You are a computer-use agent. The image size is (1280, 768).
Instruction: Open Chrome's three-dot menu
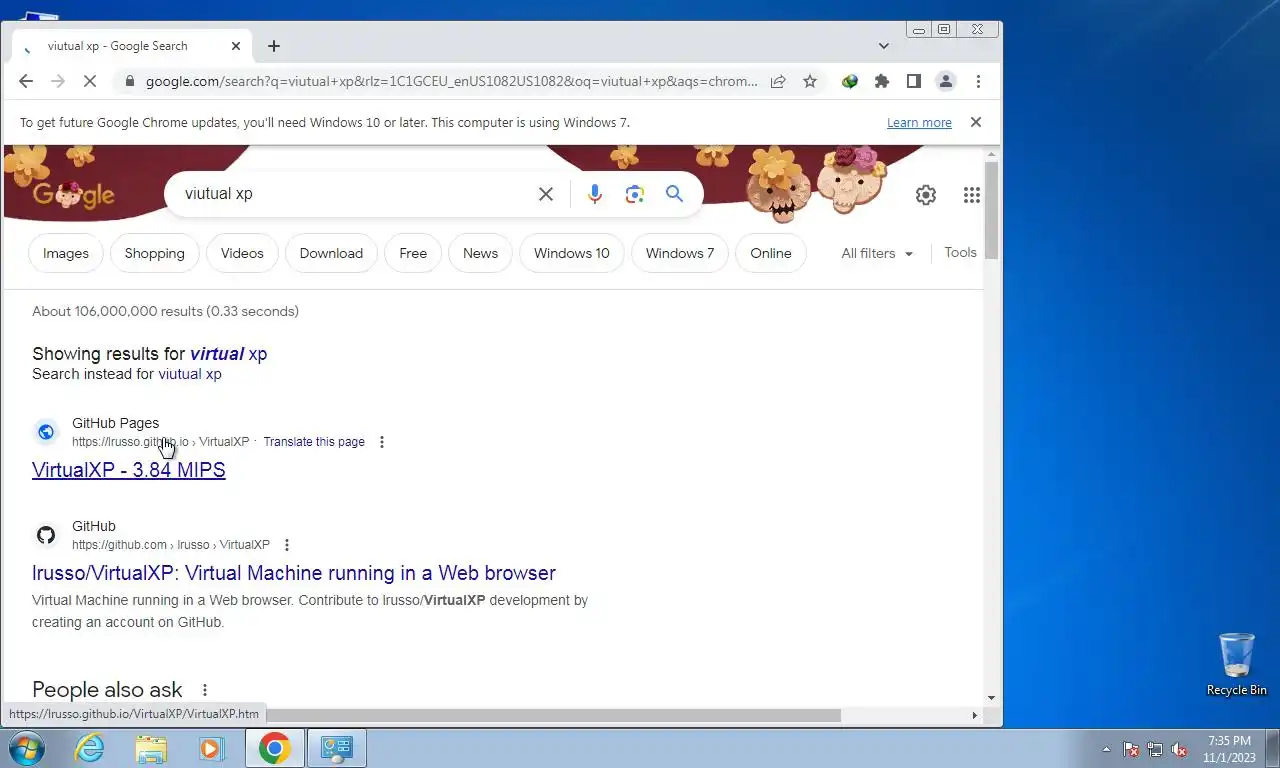click(x=978, y=82)
